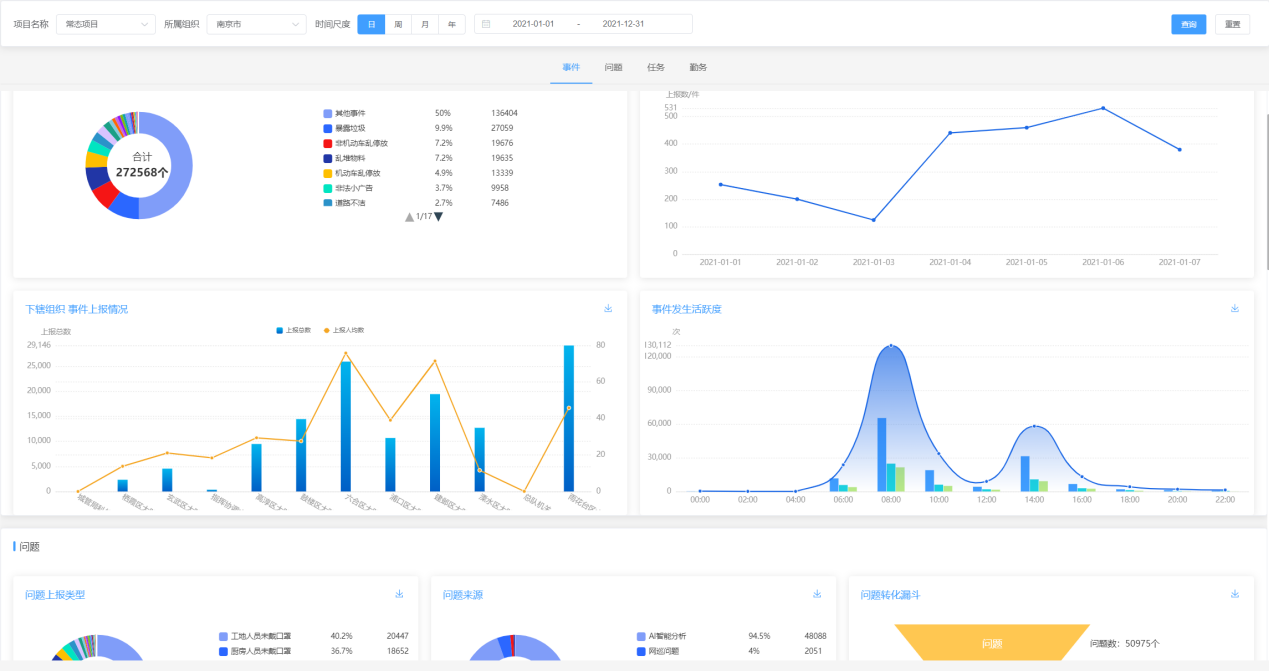
Task: Click the calendar icon in date range field
Action: 486,24
